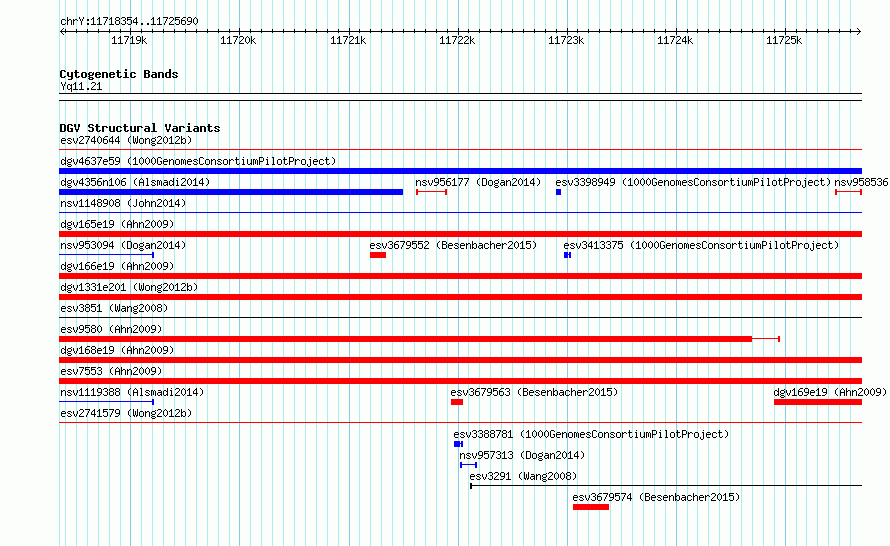The image size is (890, 546).
Task: Select the dgv4356n106 (Alsmadi2014) blue bar
Action: (231, 192)
